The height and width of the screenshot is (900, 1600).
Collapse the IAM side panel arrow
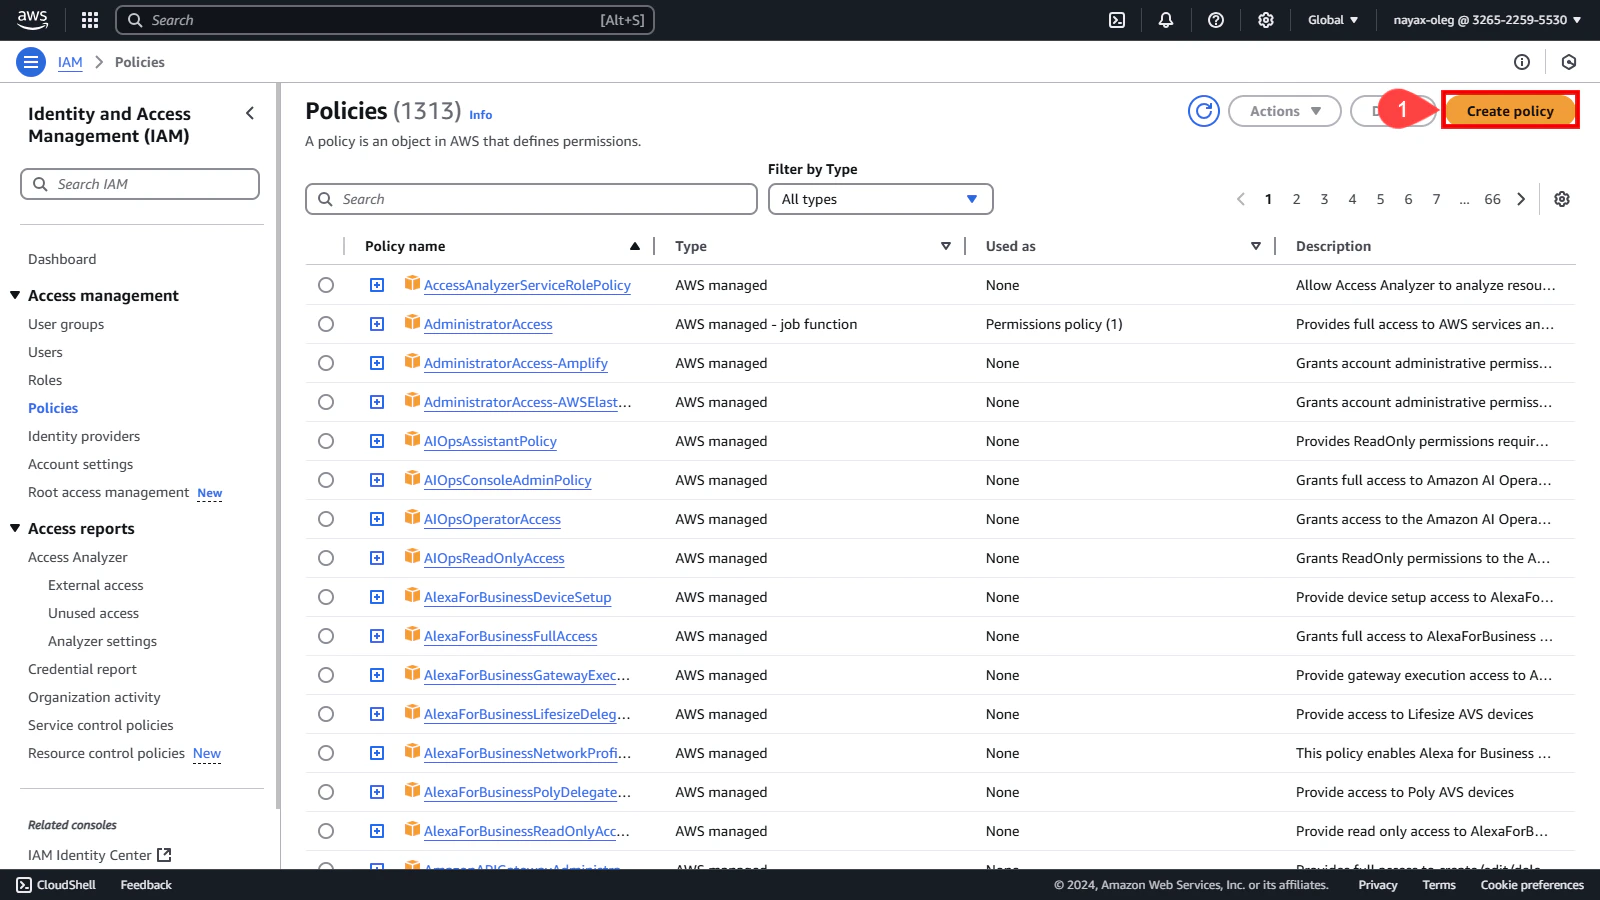pyautogui.click(x=250, y=114)
